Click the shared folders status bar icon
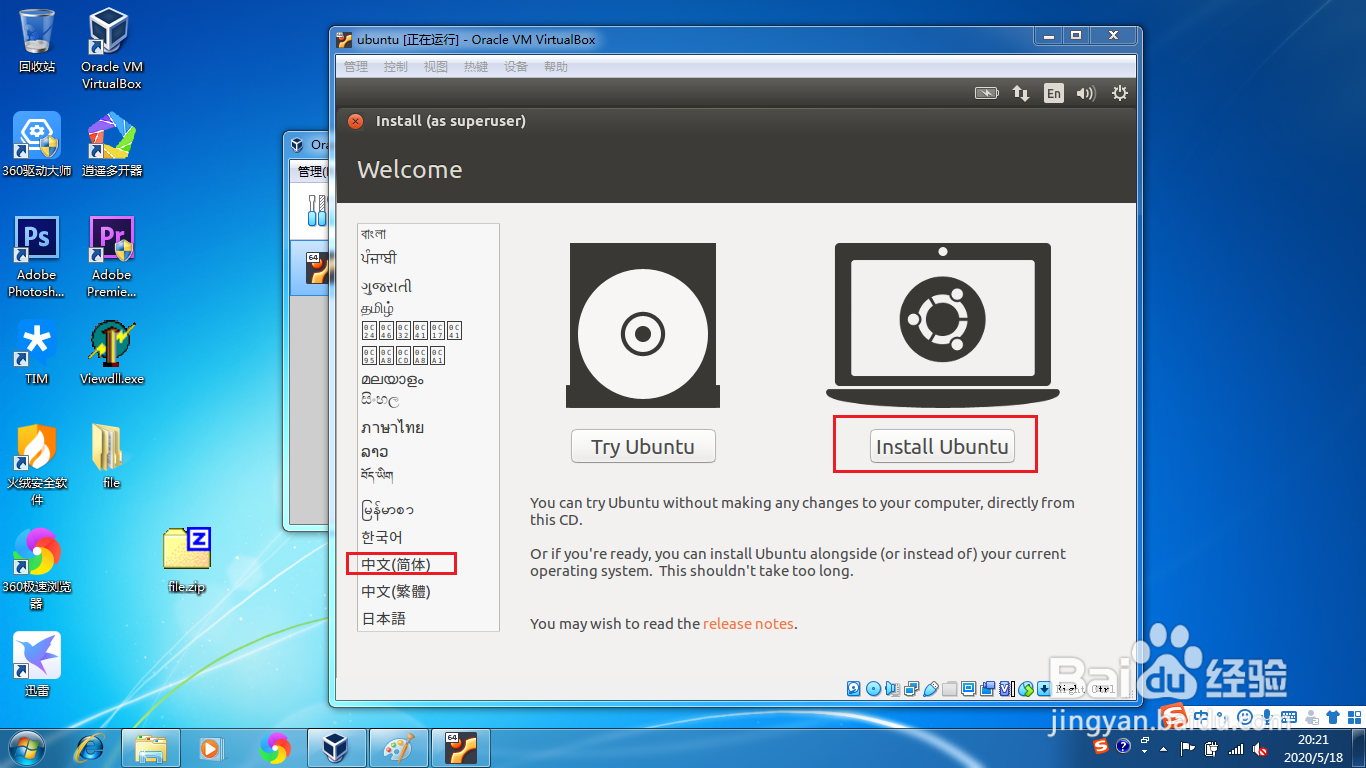Image resolution: width=1366 pixels, height=768 pixels. tap(950, 688)
